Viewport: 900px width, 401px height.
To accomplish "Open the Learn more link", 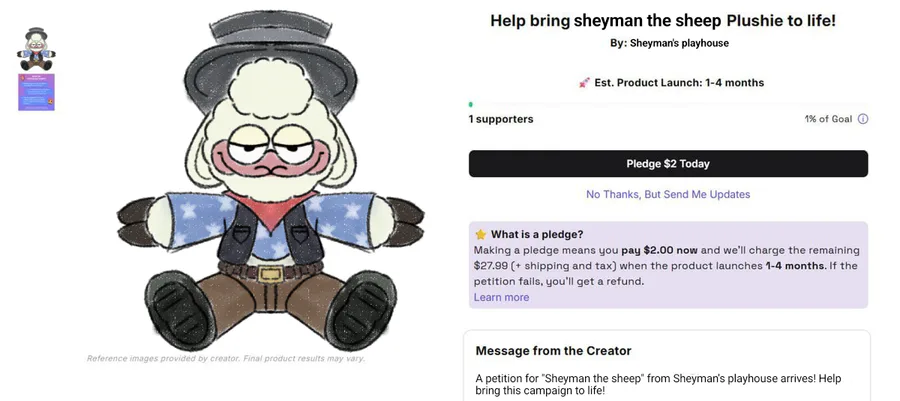I will coord(501,297).
